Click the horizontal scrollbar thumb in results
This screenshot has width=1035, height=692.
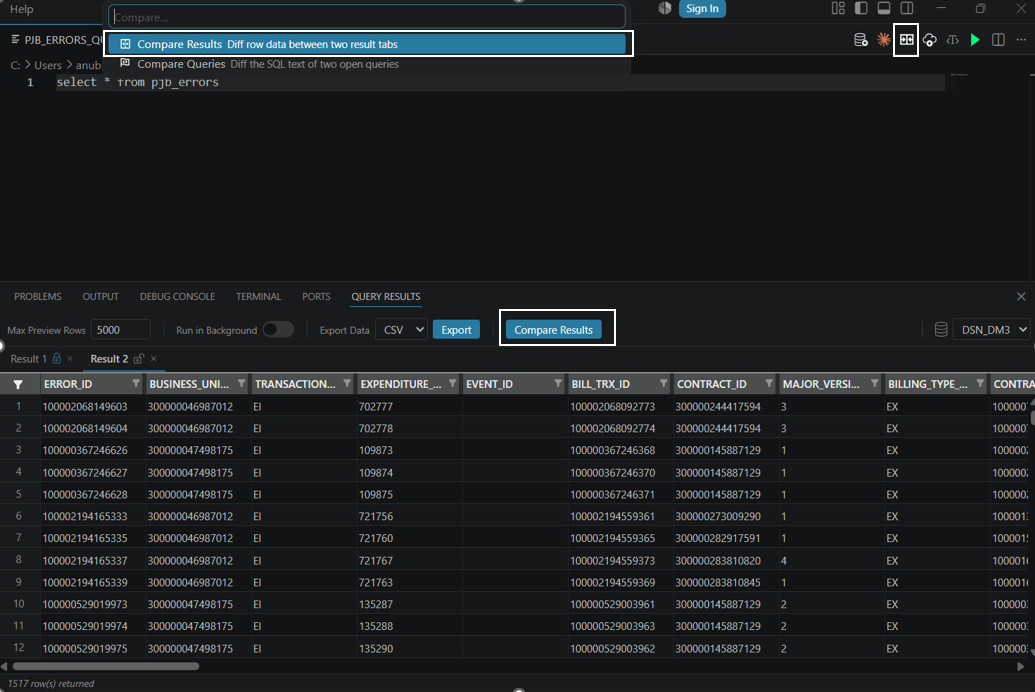pyautogui.click(x=106, y=666)
